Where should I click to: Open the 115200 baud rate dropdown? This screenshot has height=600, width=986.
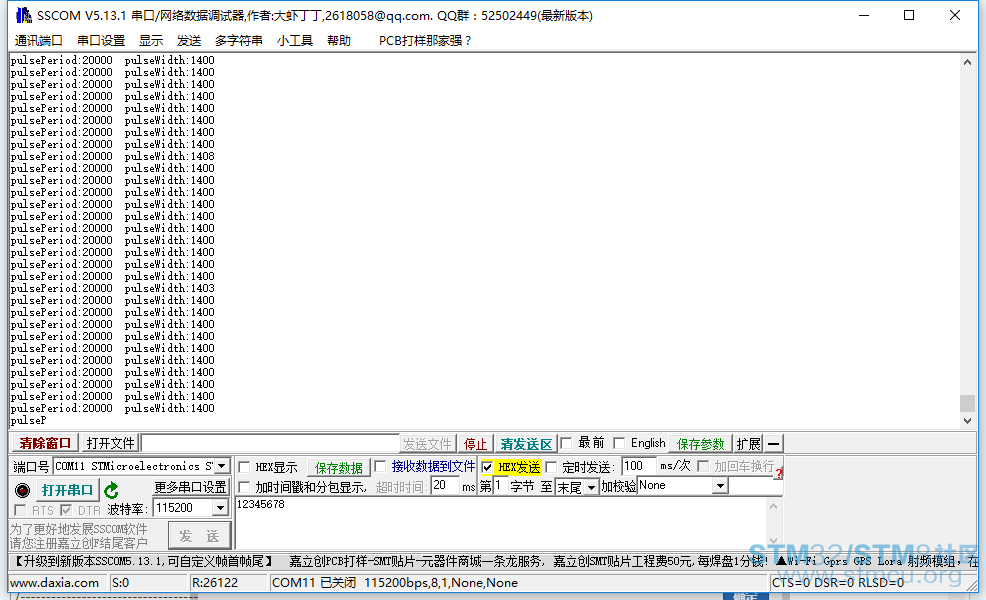click(220, 507)
